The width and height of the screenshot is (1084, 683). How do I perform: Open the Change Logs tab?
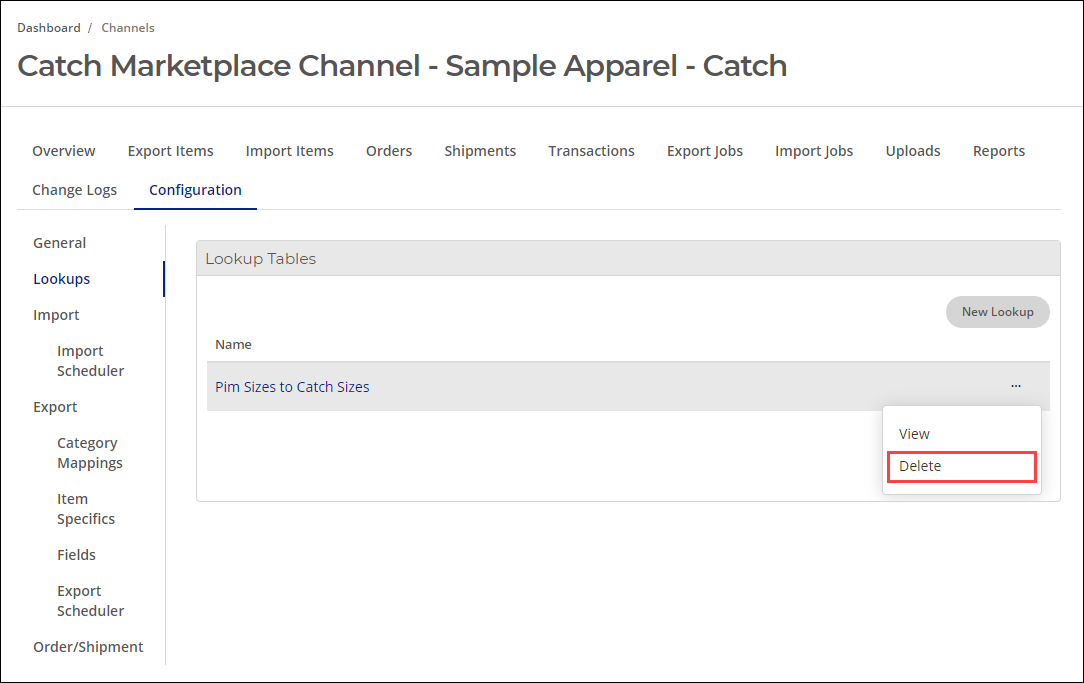point(74,190)
